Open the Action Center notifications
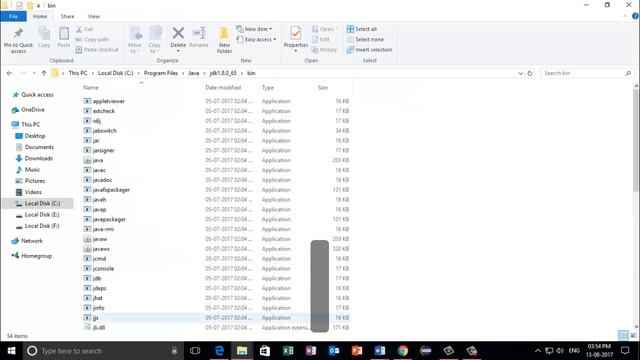The image size is (640, 360). click(x=625, y=351)
